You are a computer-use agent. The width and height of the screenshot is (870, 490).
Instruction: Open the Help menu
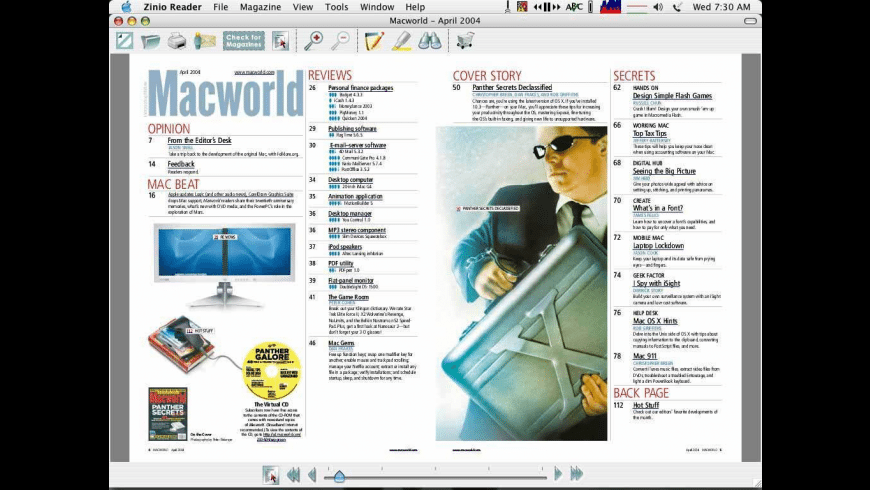click(415, 7)
